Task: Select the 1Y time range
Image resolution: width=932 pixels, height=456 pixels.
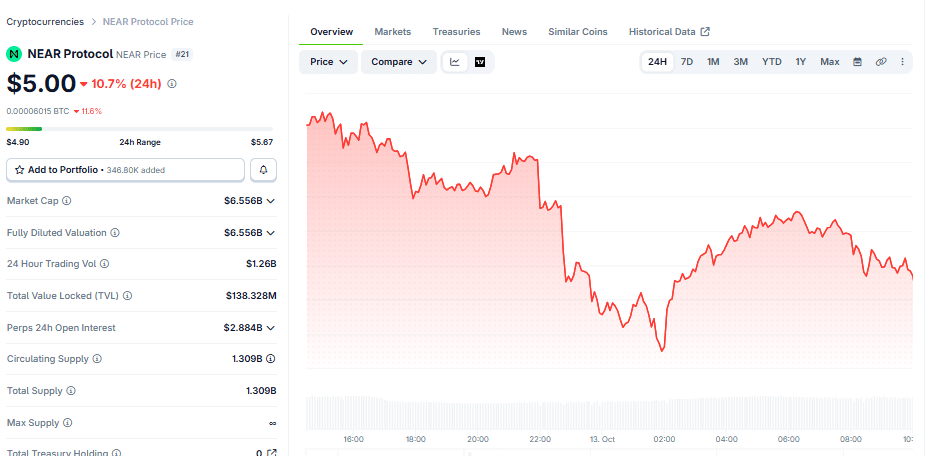Action: [x=801, y=62]
